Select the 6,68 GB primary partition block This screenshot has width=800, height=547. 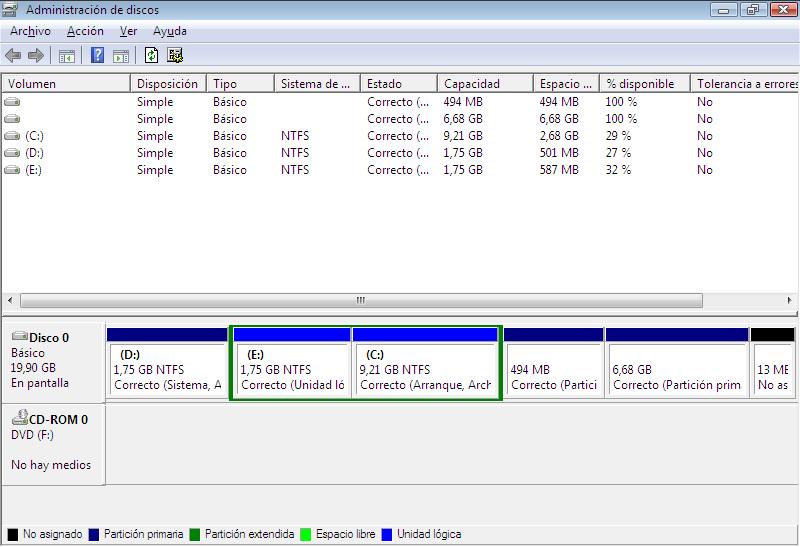(x=677, y=370)
